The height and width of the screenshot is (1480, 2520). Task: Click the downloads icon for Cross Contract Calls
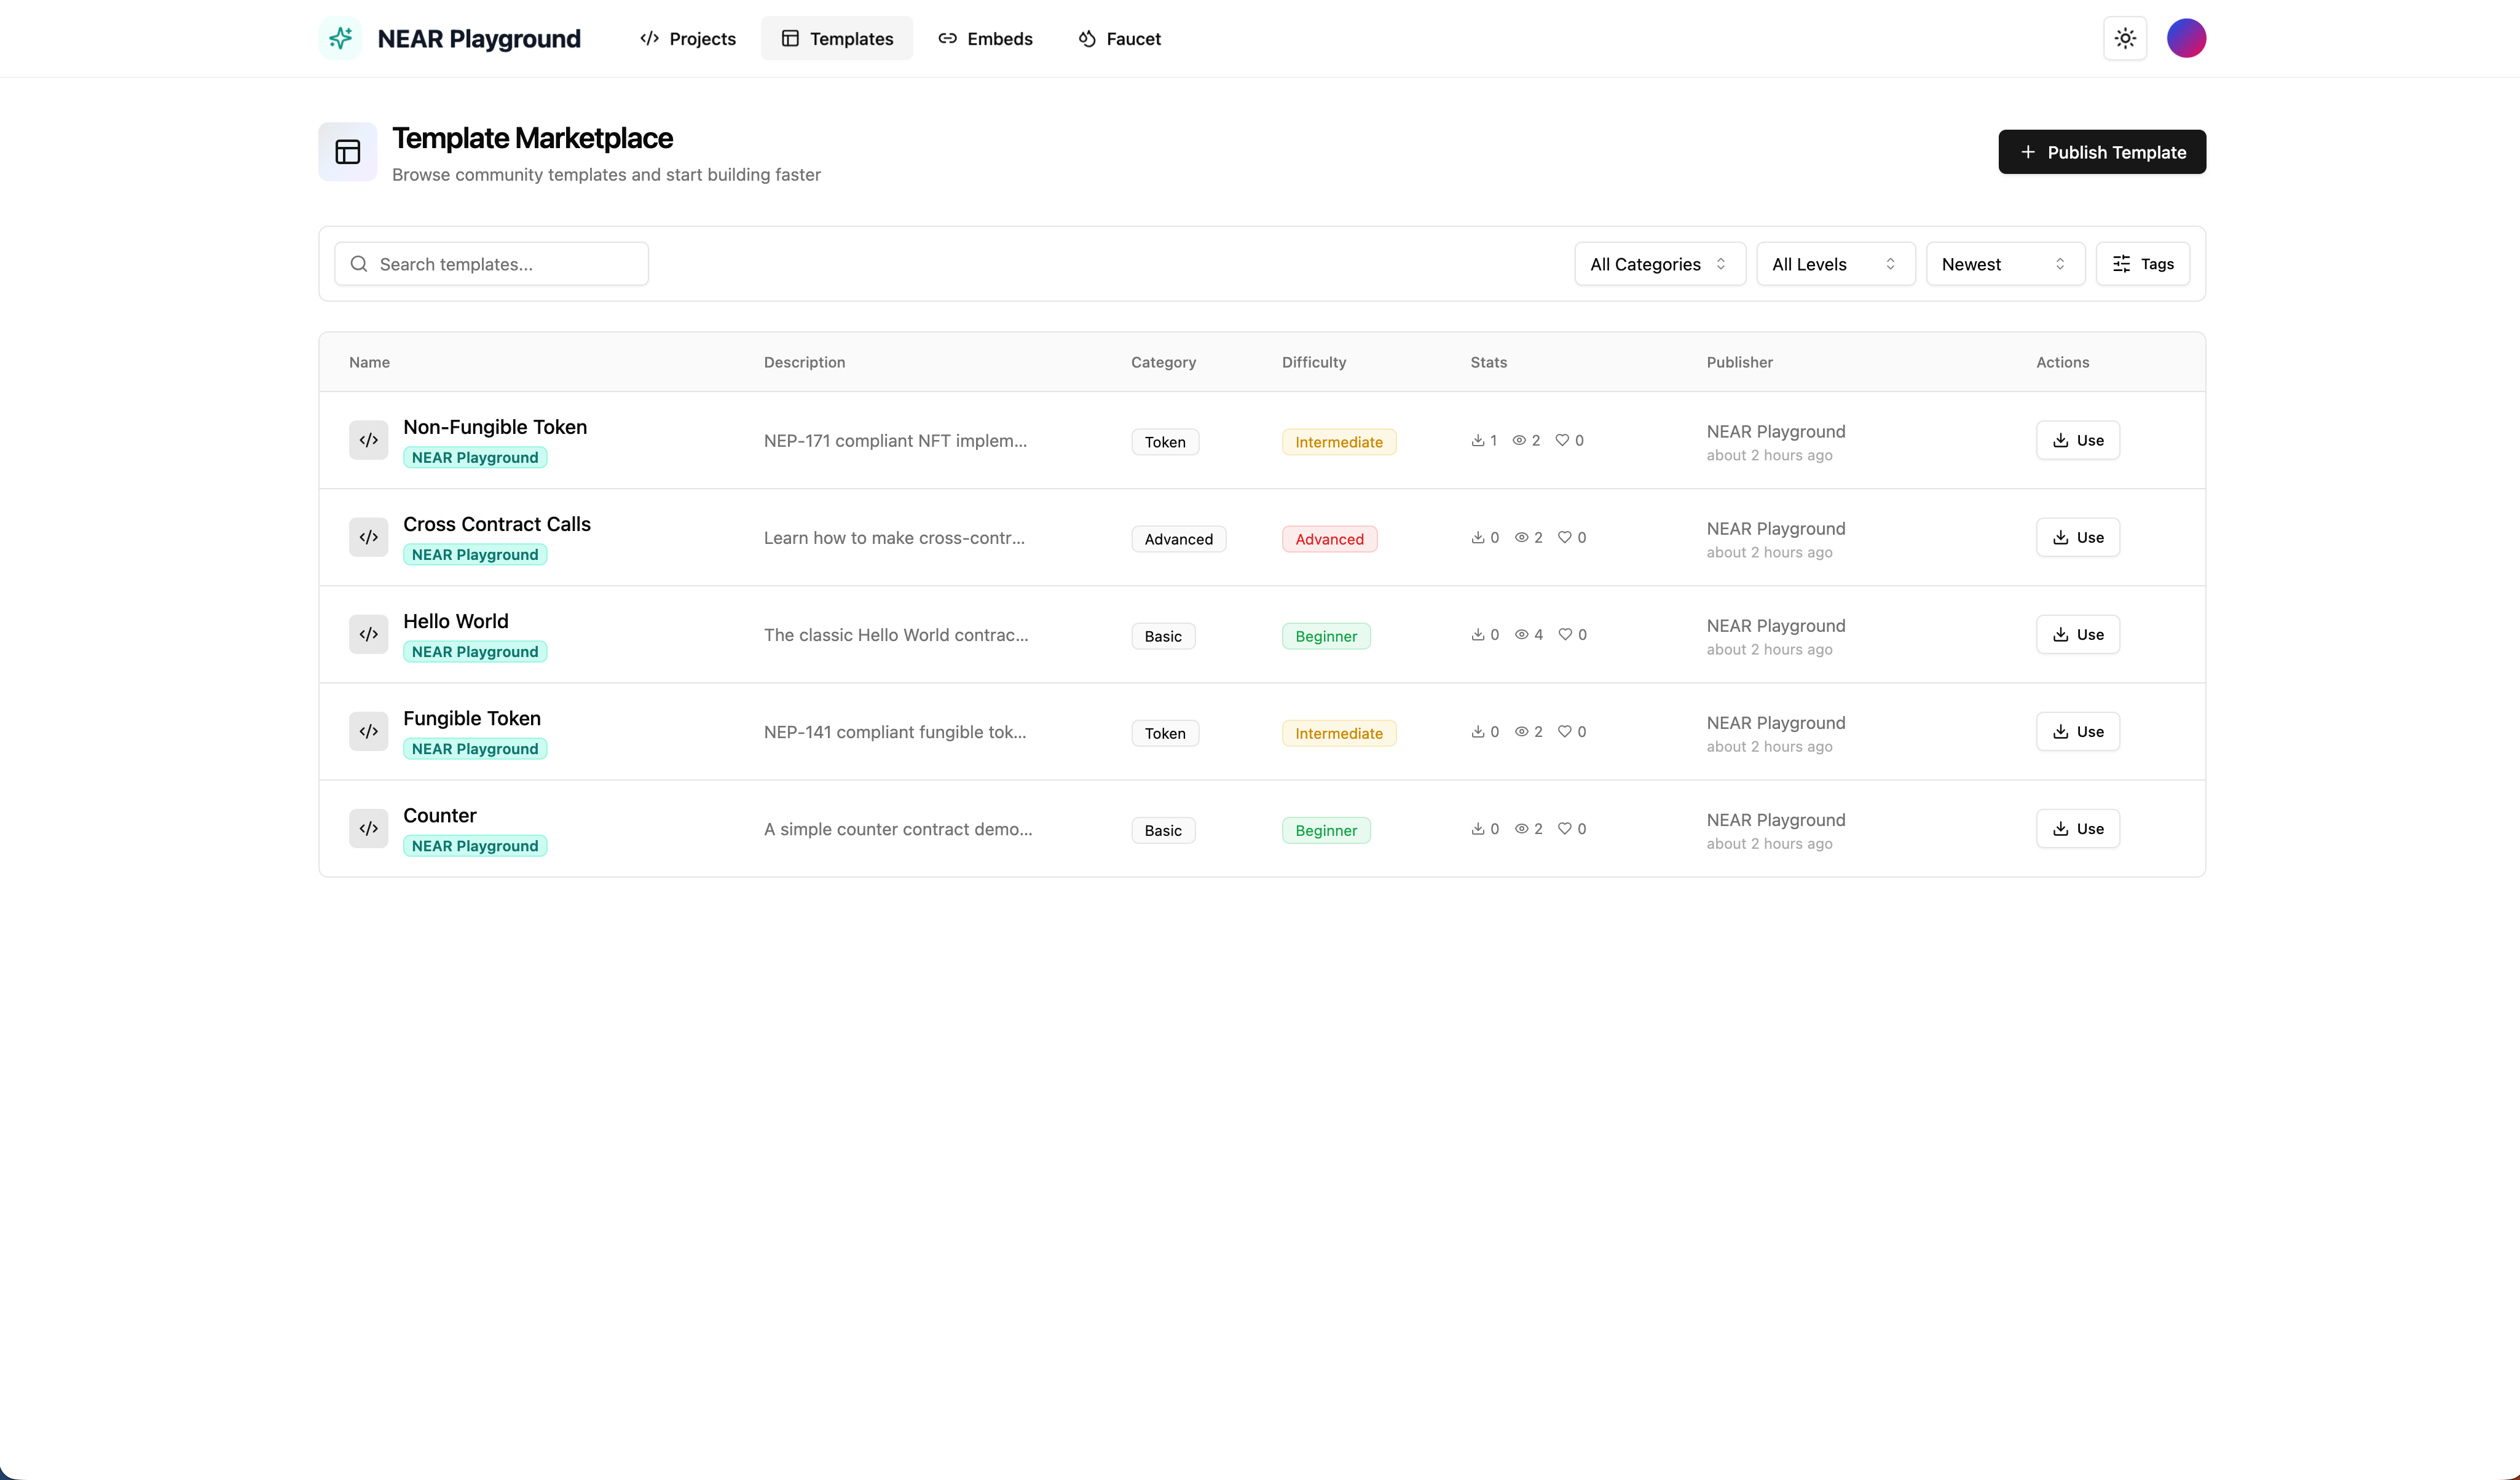(1478, 537)
